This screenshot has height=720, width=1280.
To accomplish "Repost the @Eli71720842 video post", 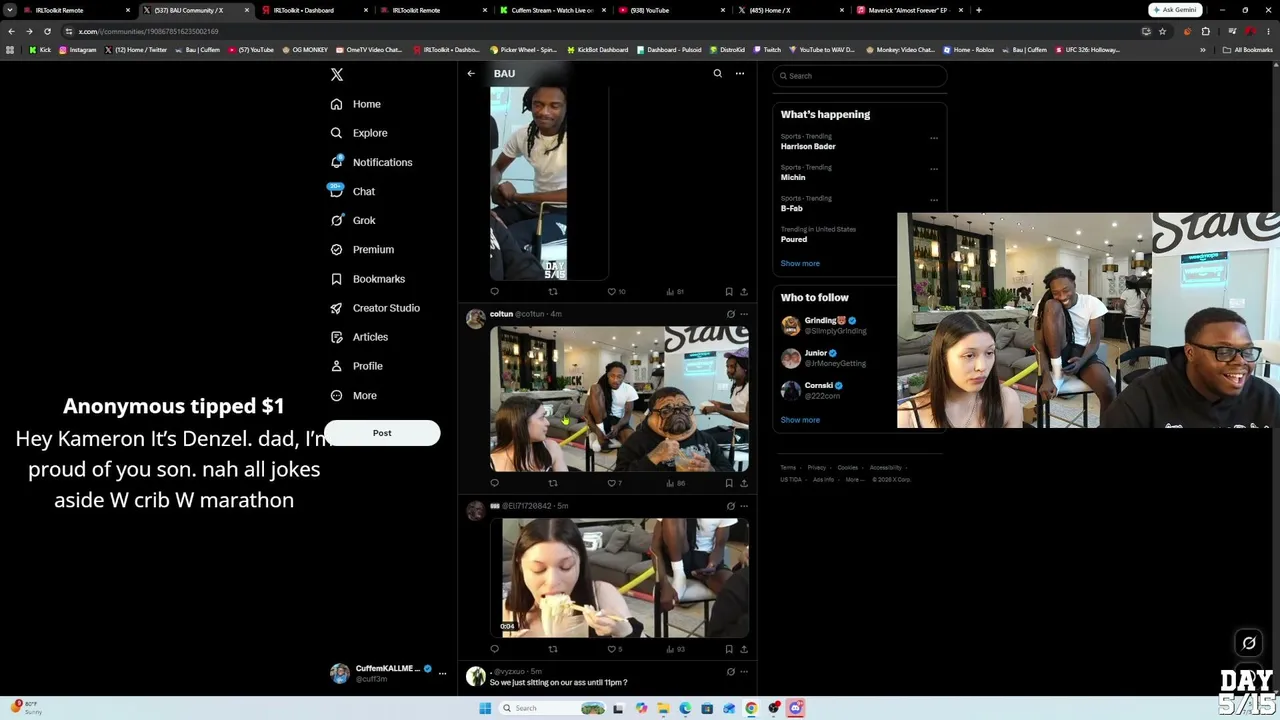I will (553, 649).
